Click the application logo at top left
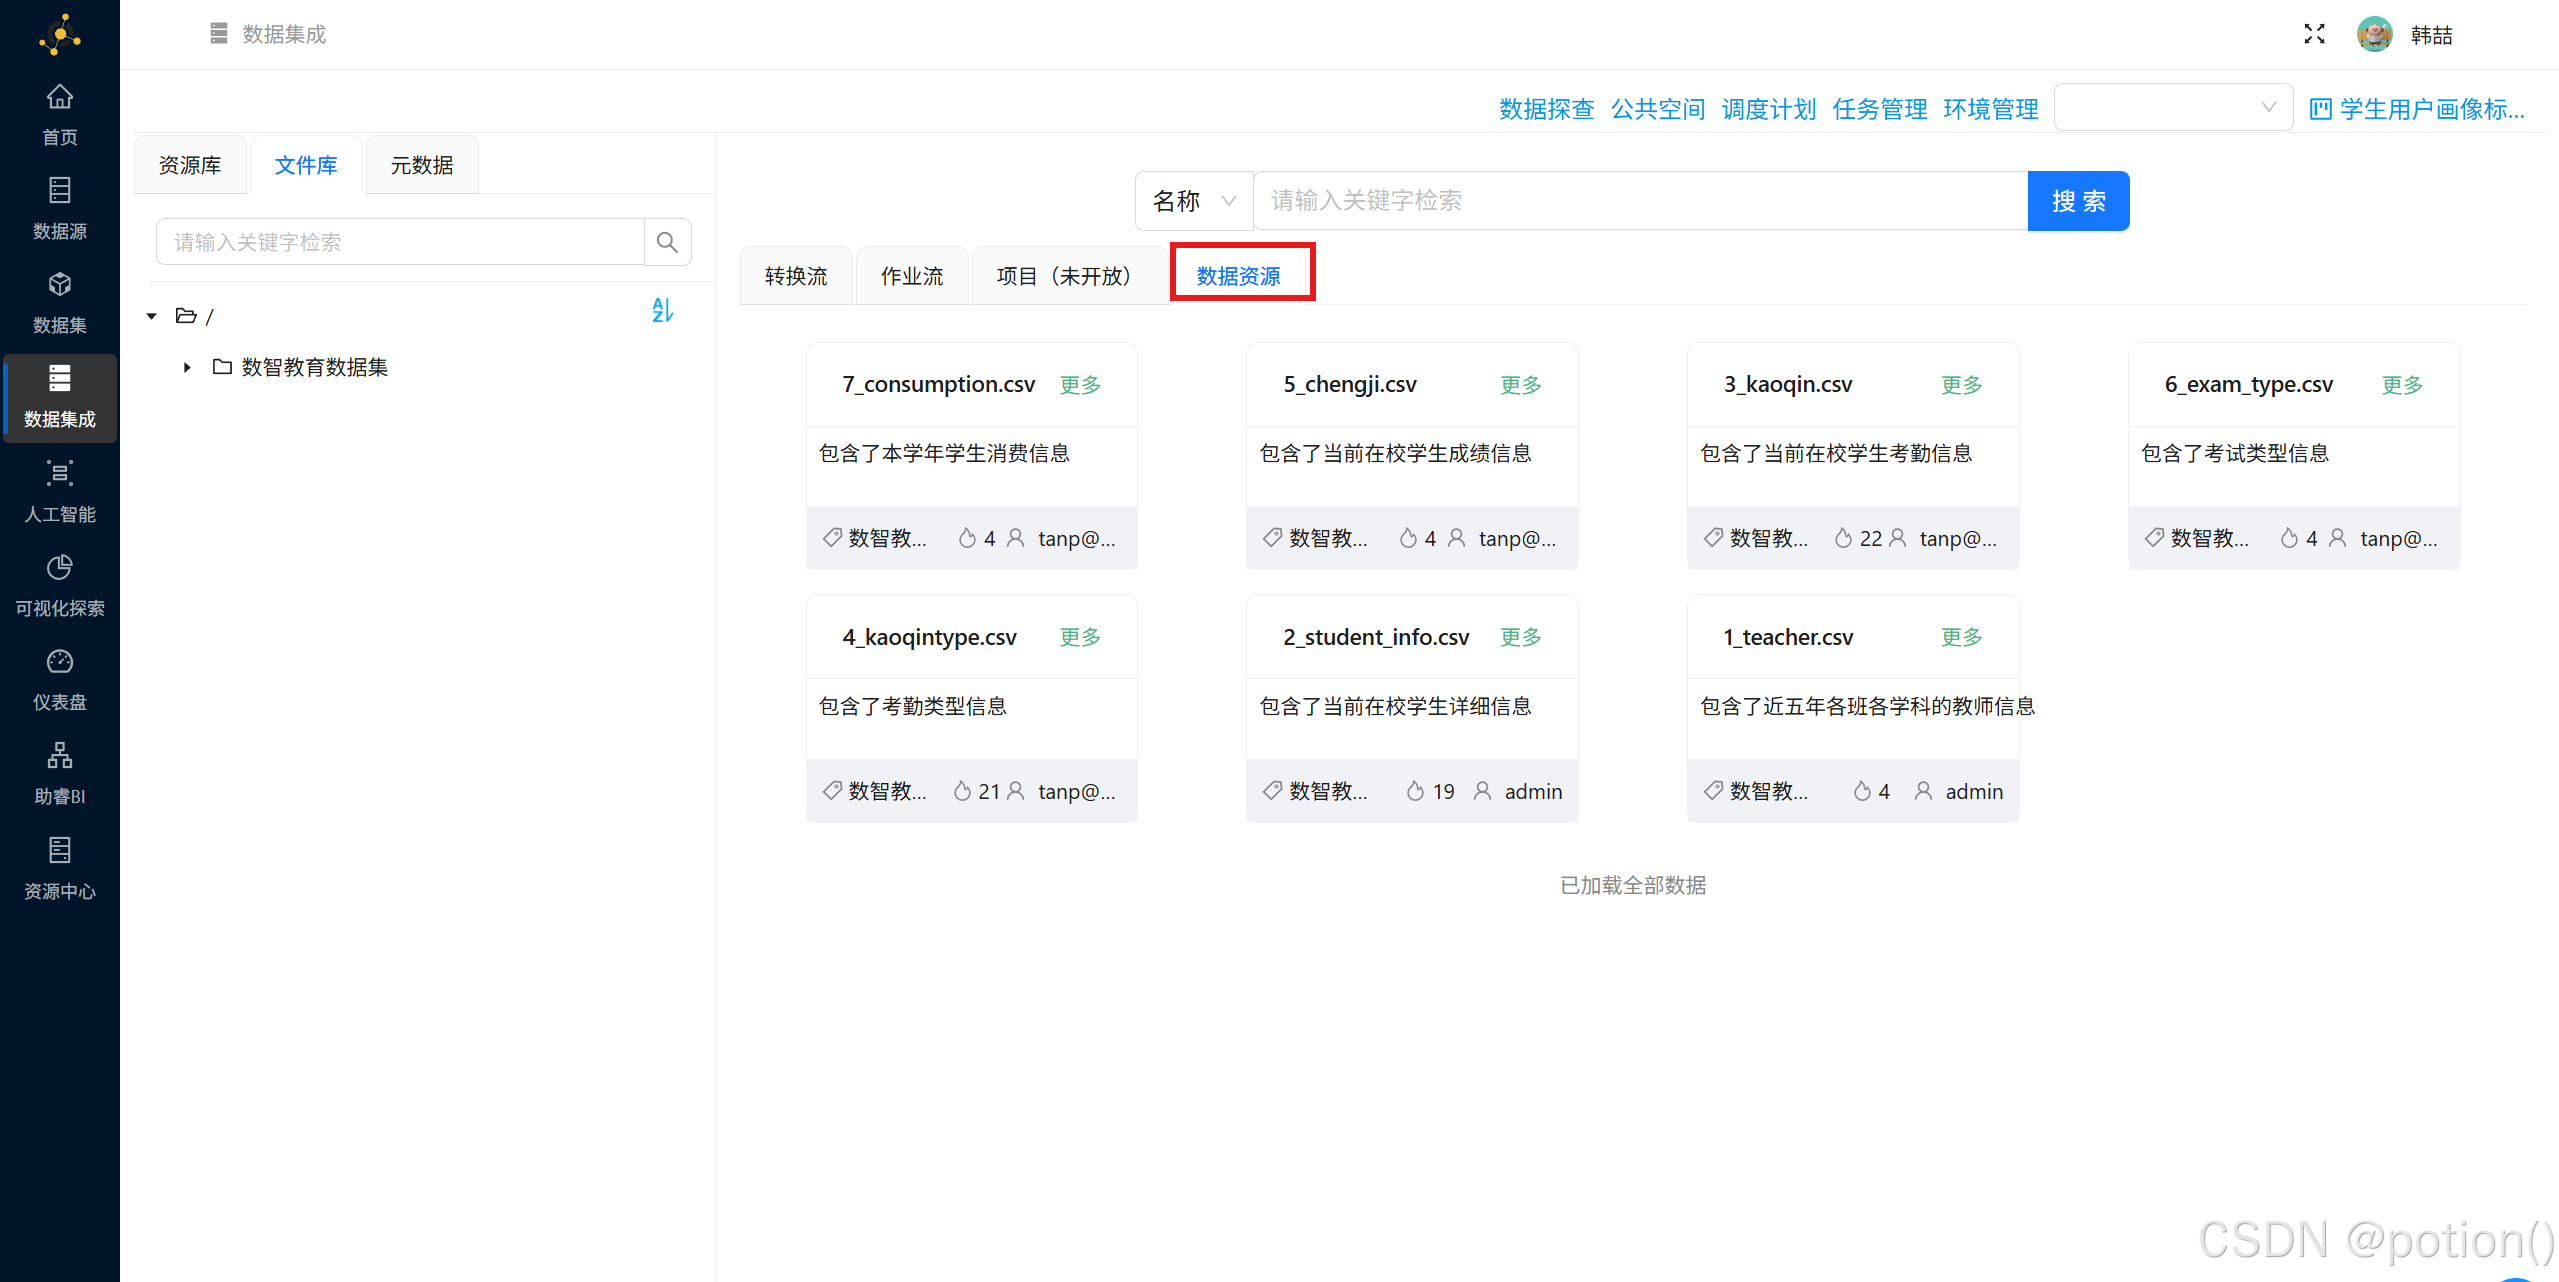 click(60, 35)
